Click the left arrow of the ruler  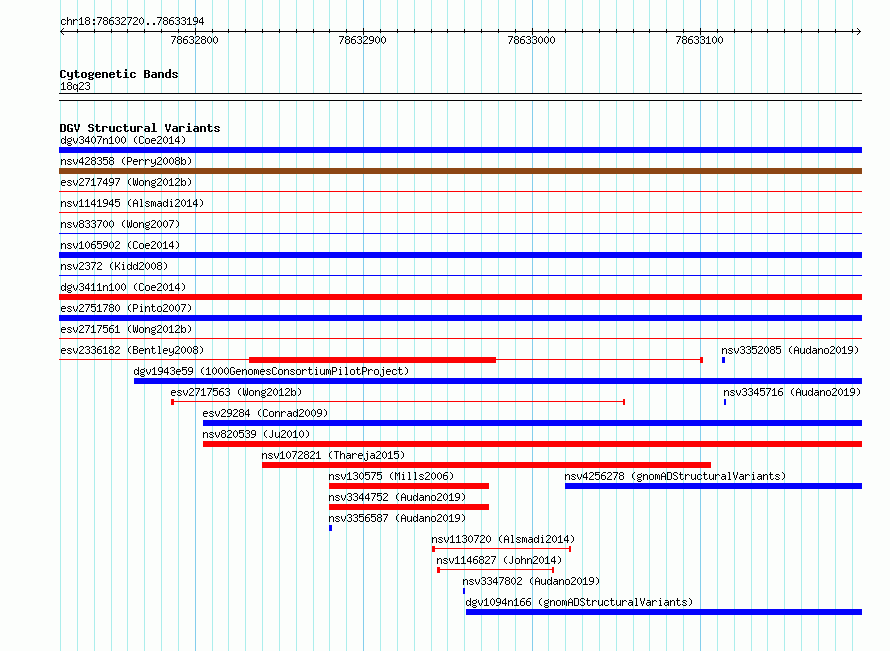[62, 31]
